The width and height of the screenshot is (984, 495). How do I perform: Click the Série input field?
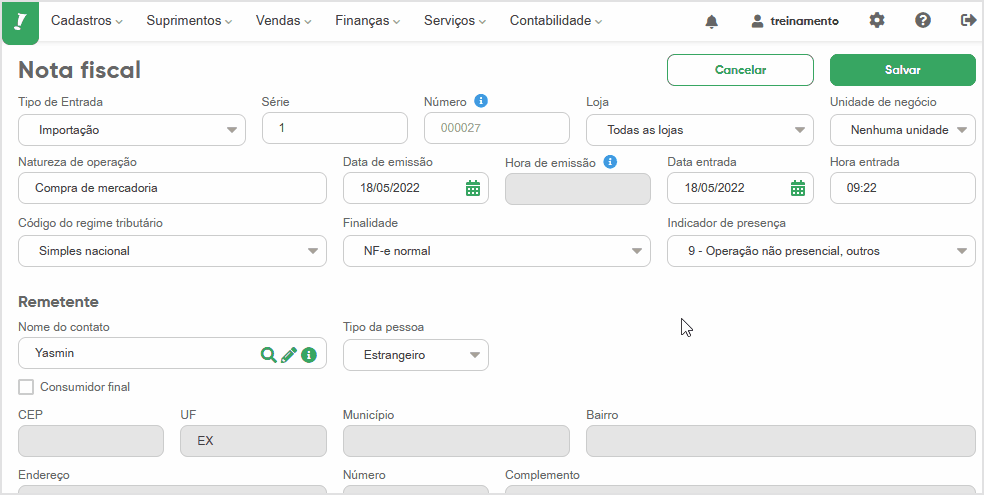[x=335, y=128]
